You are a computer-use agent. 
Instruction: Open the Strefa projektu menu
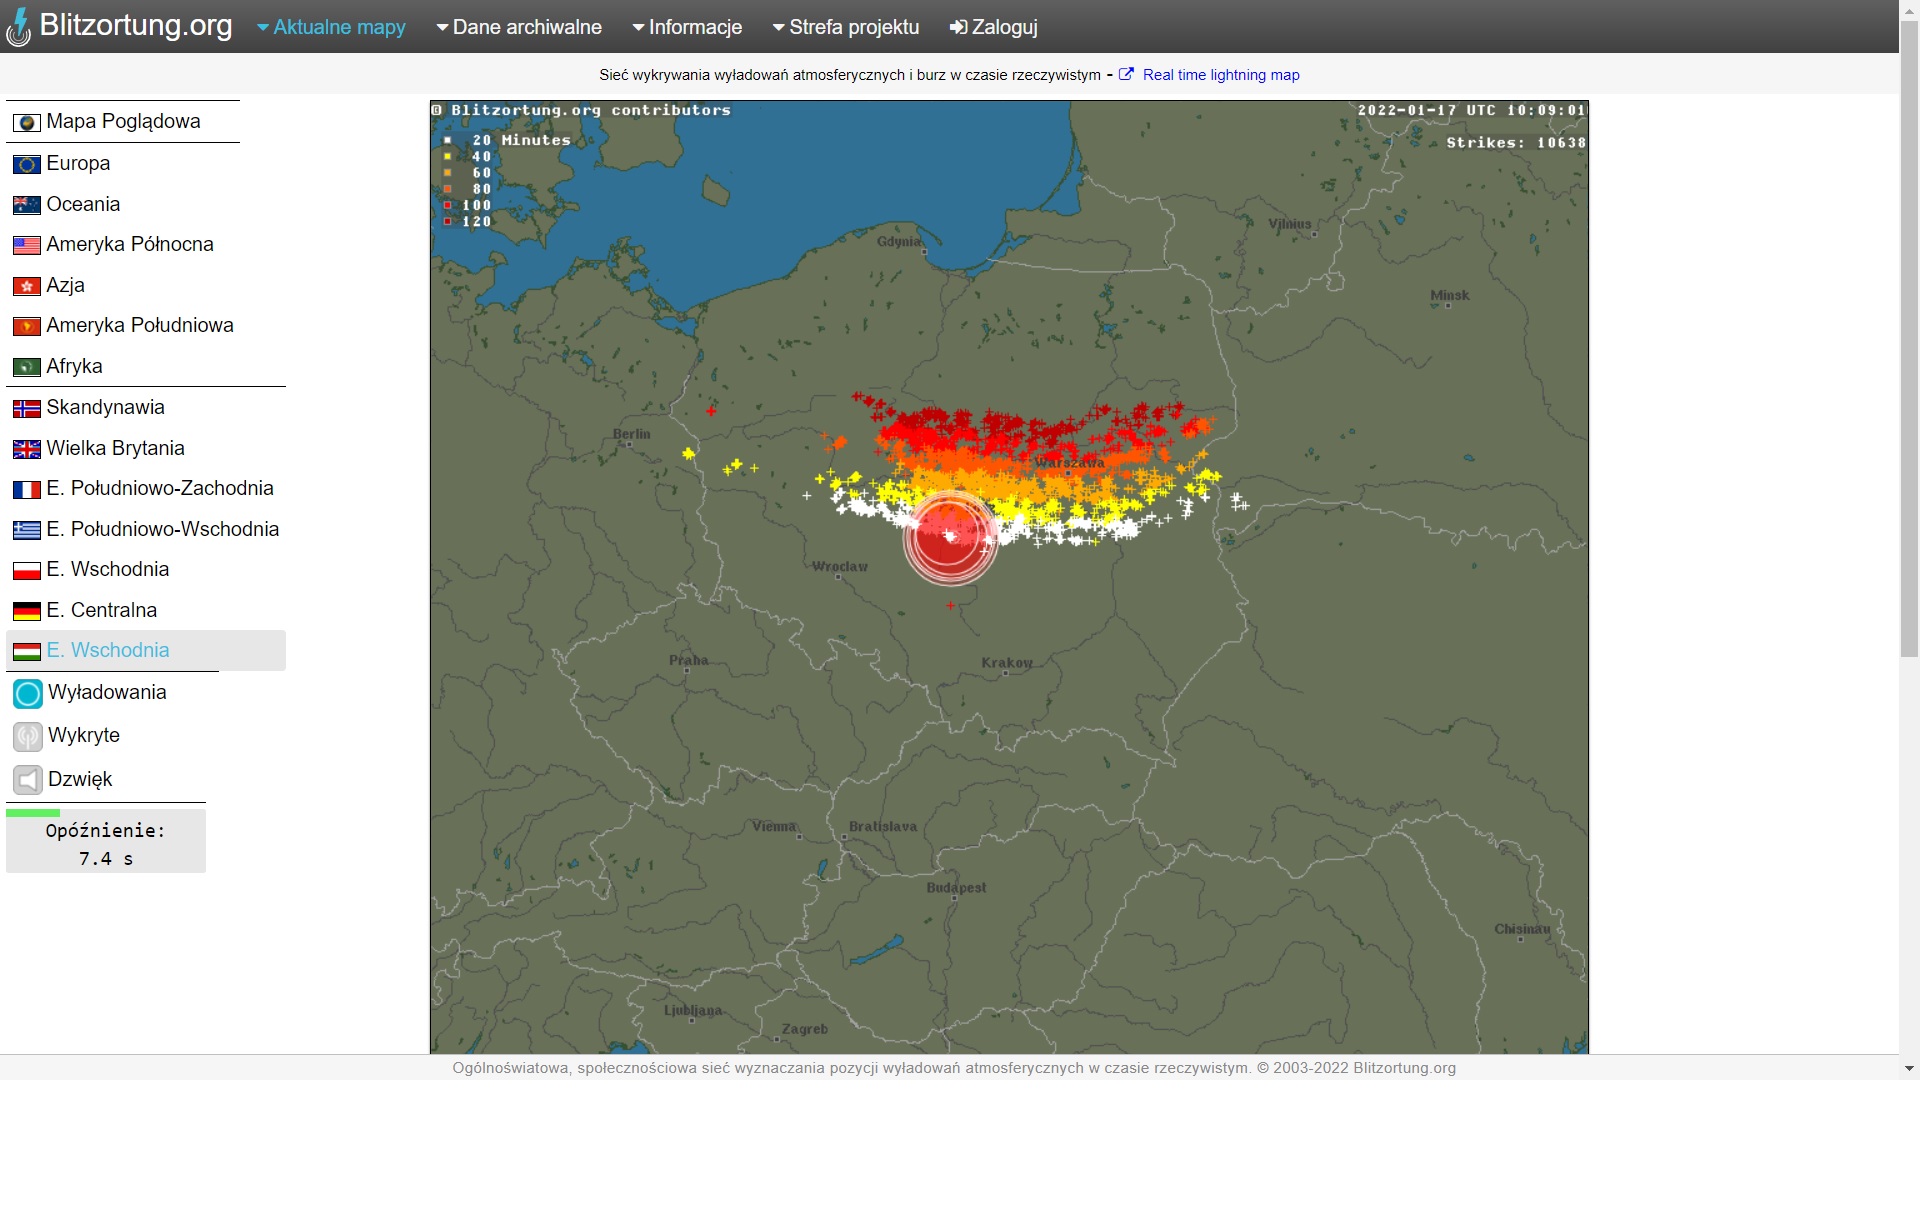(x=845, y=27)
